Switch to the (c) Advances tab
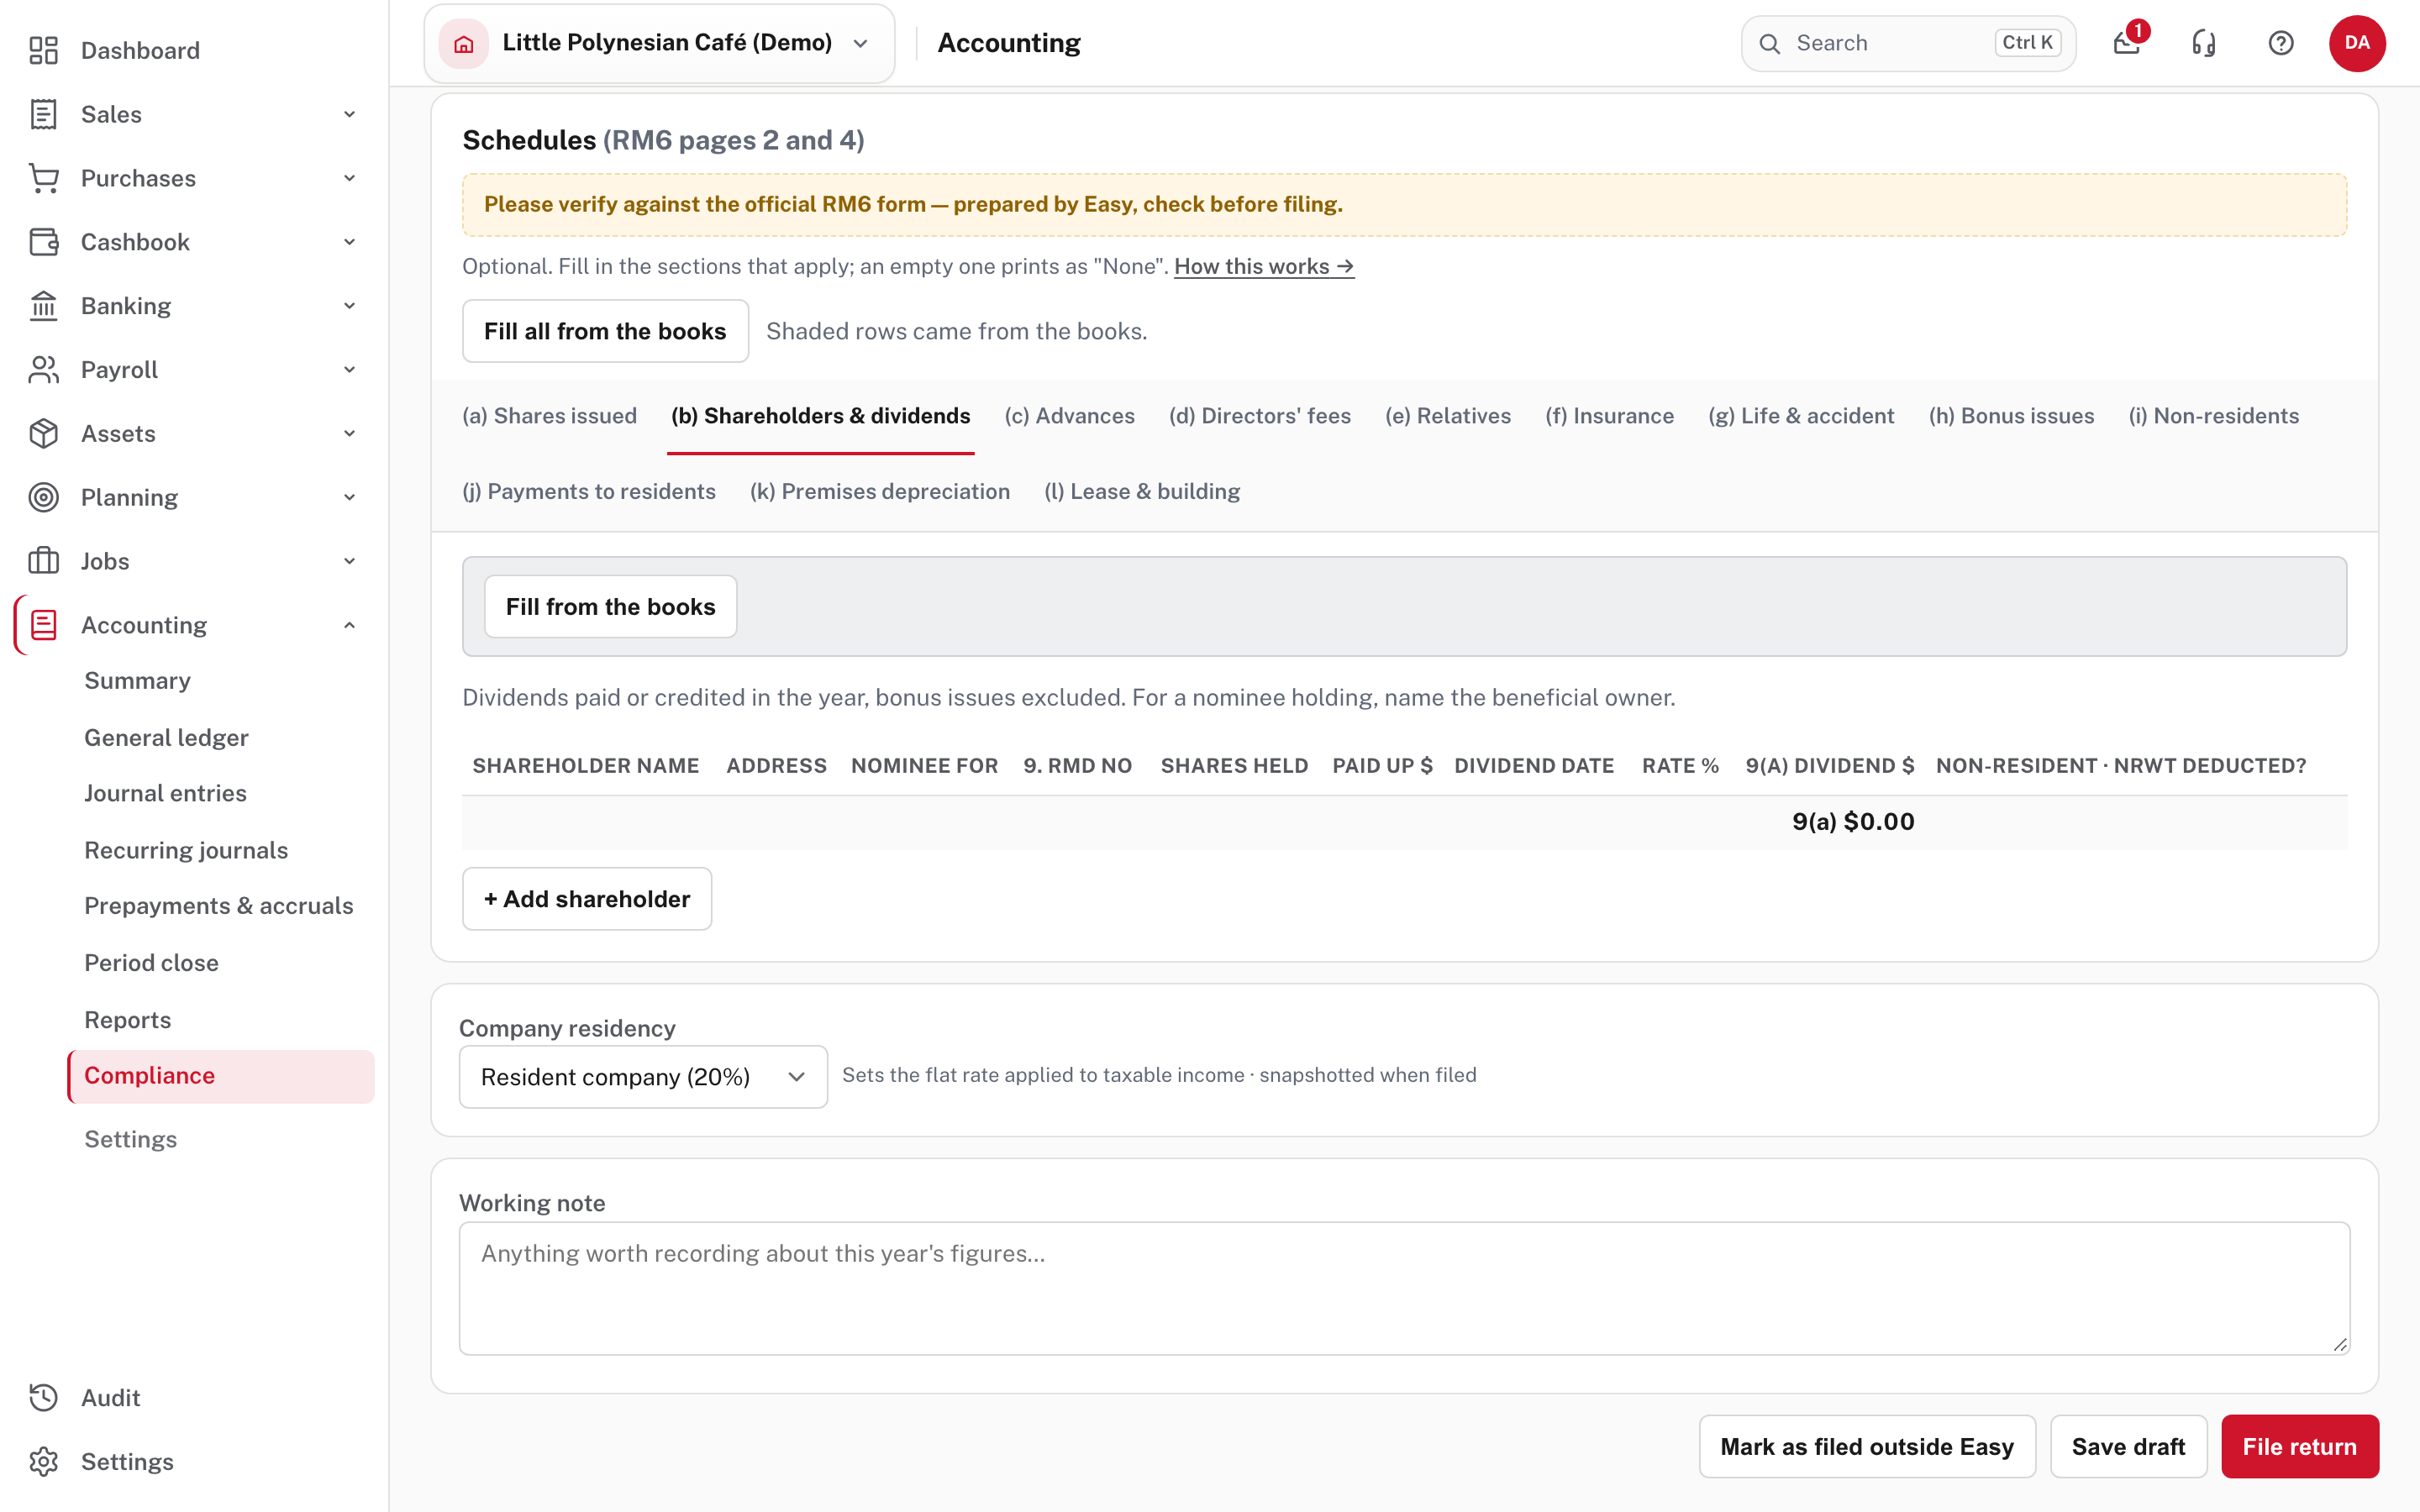 pos(1069,416)
